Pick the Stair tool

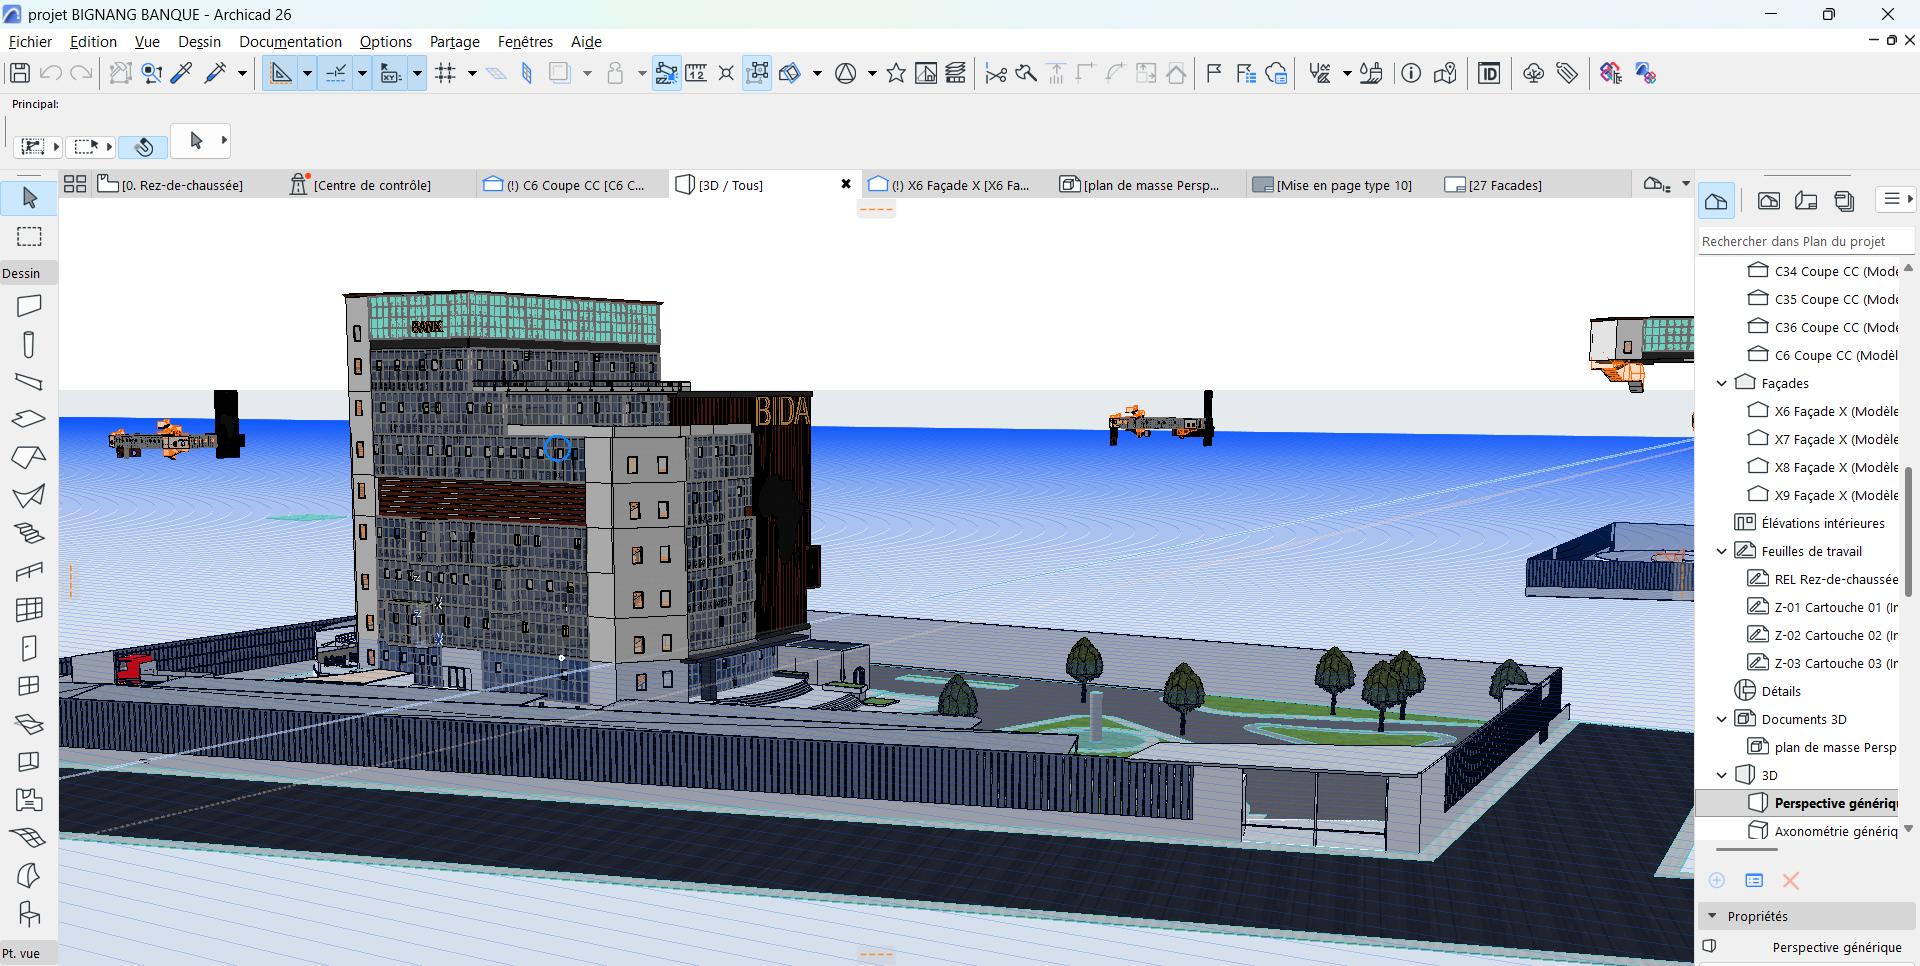pos(29,533)
